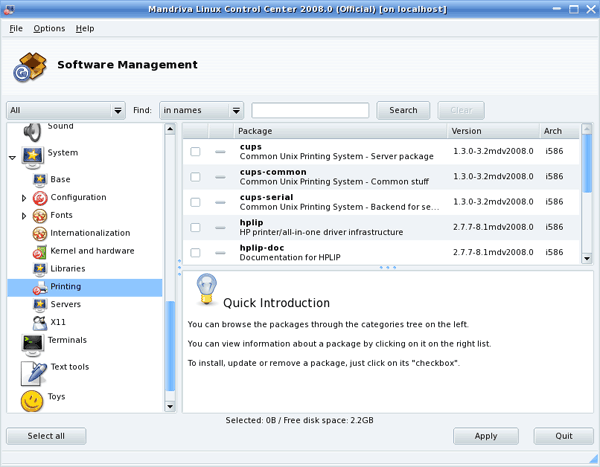Click the Terminals category icon
Image resolution: width=600 pixels, height=467 pixels.
point(33,344)
